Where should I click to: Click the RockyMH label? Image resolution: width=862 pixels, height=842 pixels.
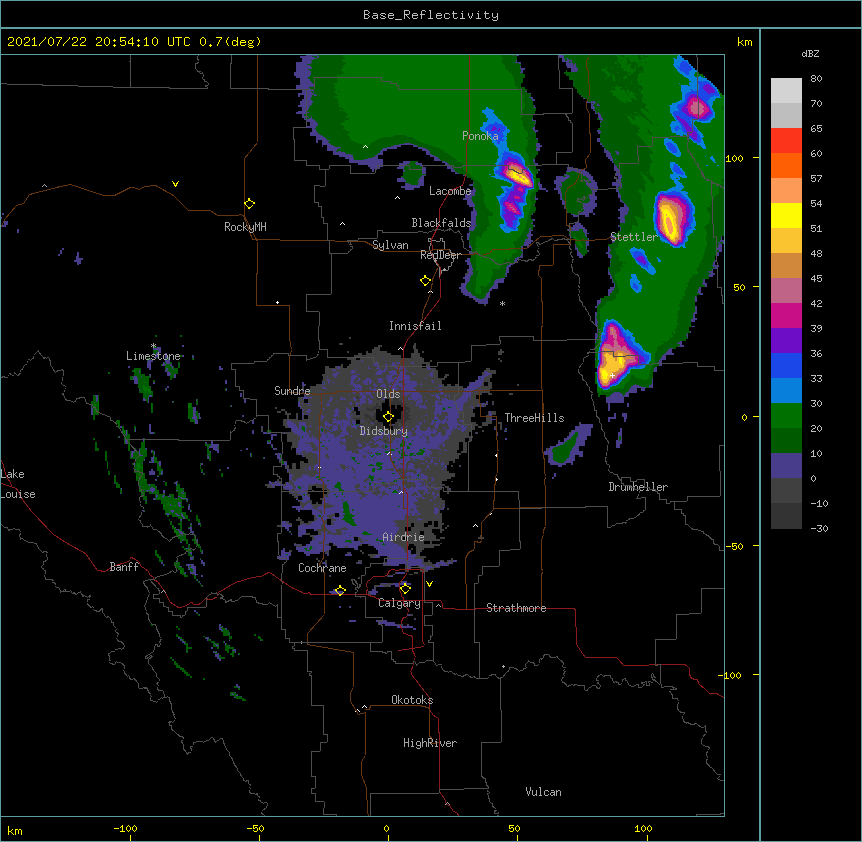pos(245,227)
